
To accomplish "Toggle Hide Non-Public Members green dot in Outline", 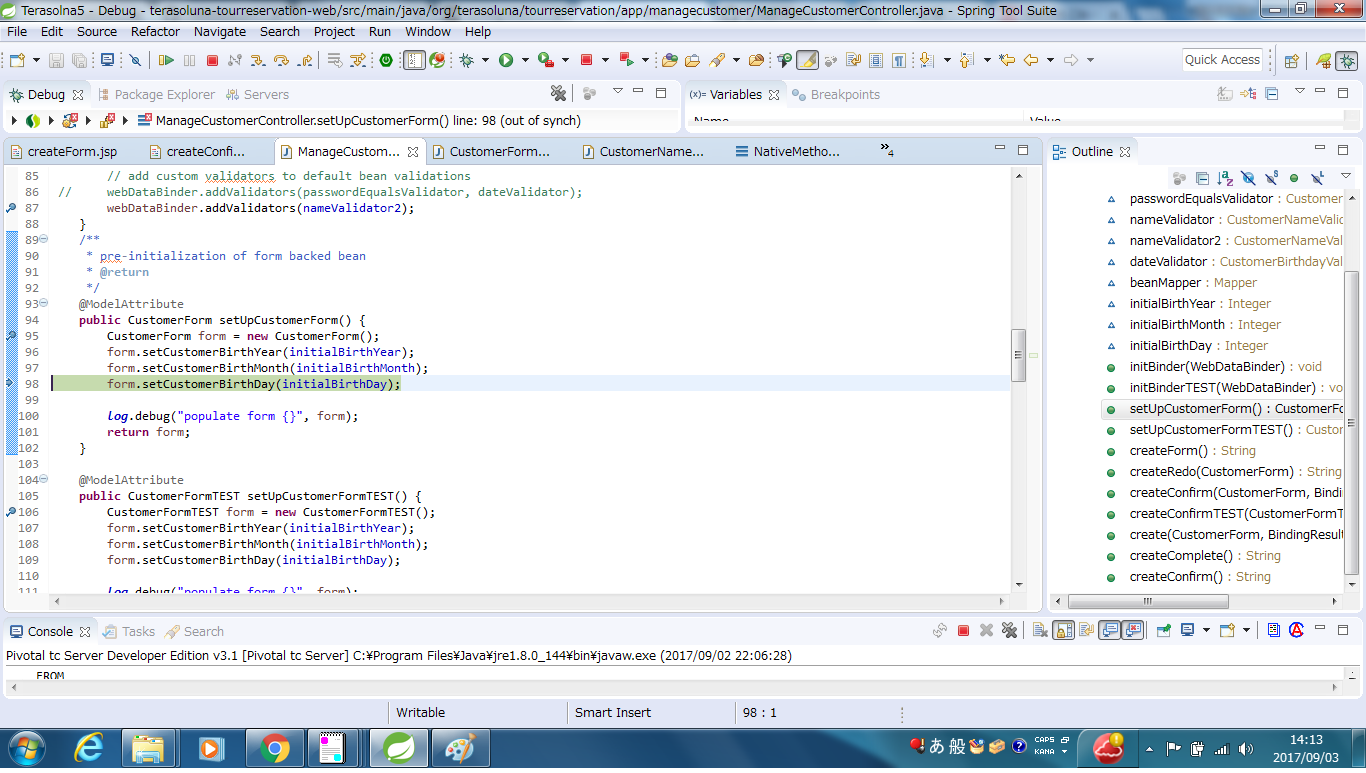I will [1294, 178].
